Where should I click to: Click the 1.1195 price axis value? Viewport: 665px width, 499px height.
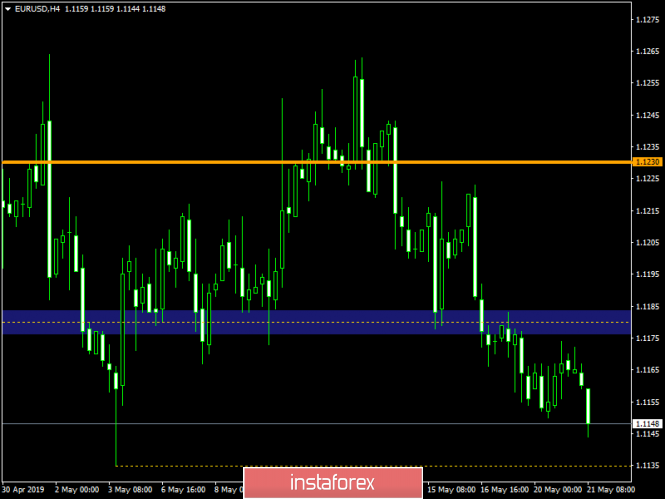pyautogui.click(x=648, y=274)
